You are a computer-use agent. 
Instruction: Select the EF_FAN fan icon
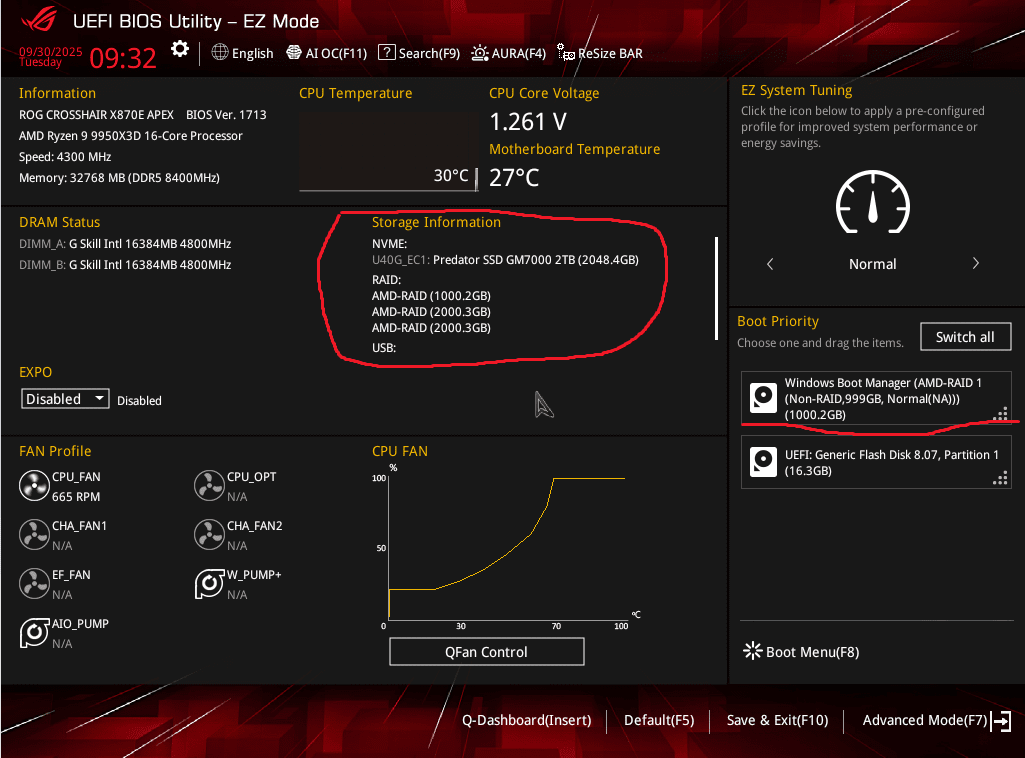pyautogui.click(x=34, y=584)
